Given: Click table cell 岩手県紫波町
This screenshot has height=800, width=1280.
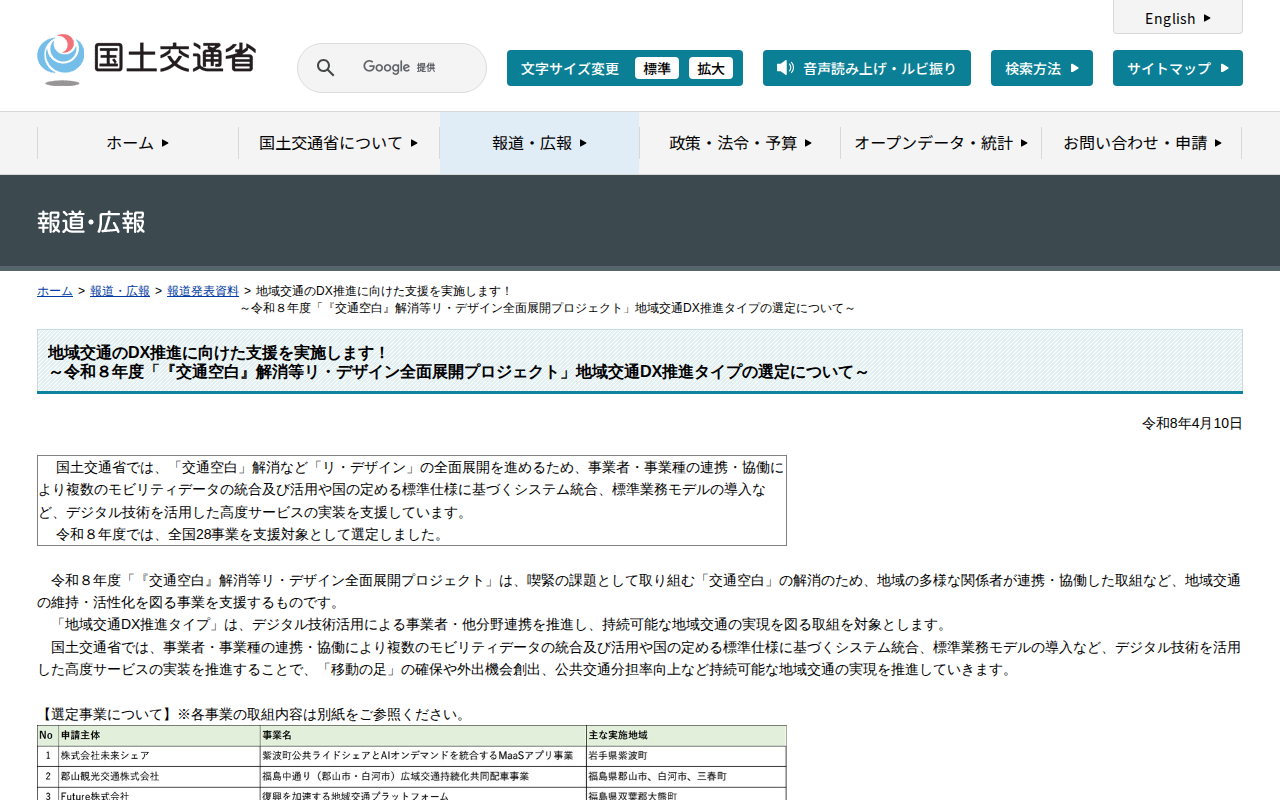Looking at the screenshot, I should (686, 755).
